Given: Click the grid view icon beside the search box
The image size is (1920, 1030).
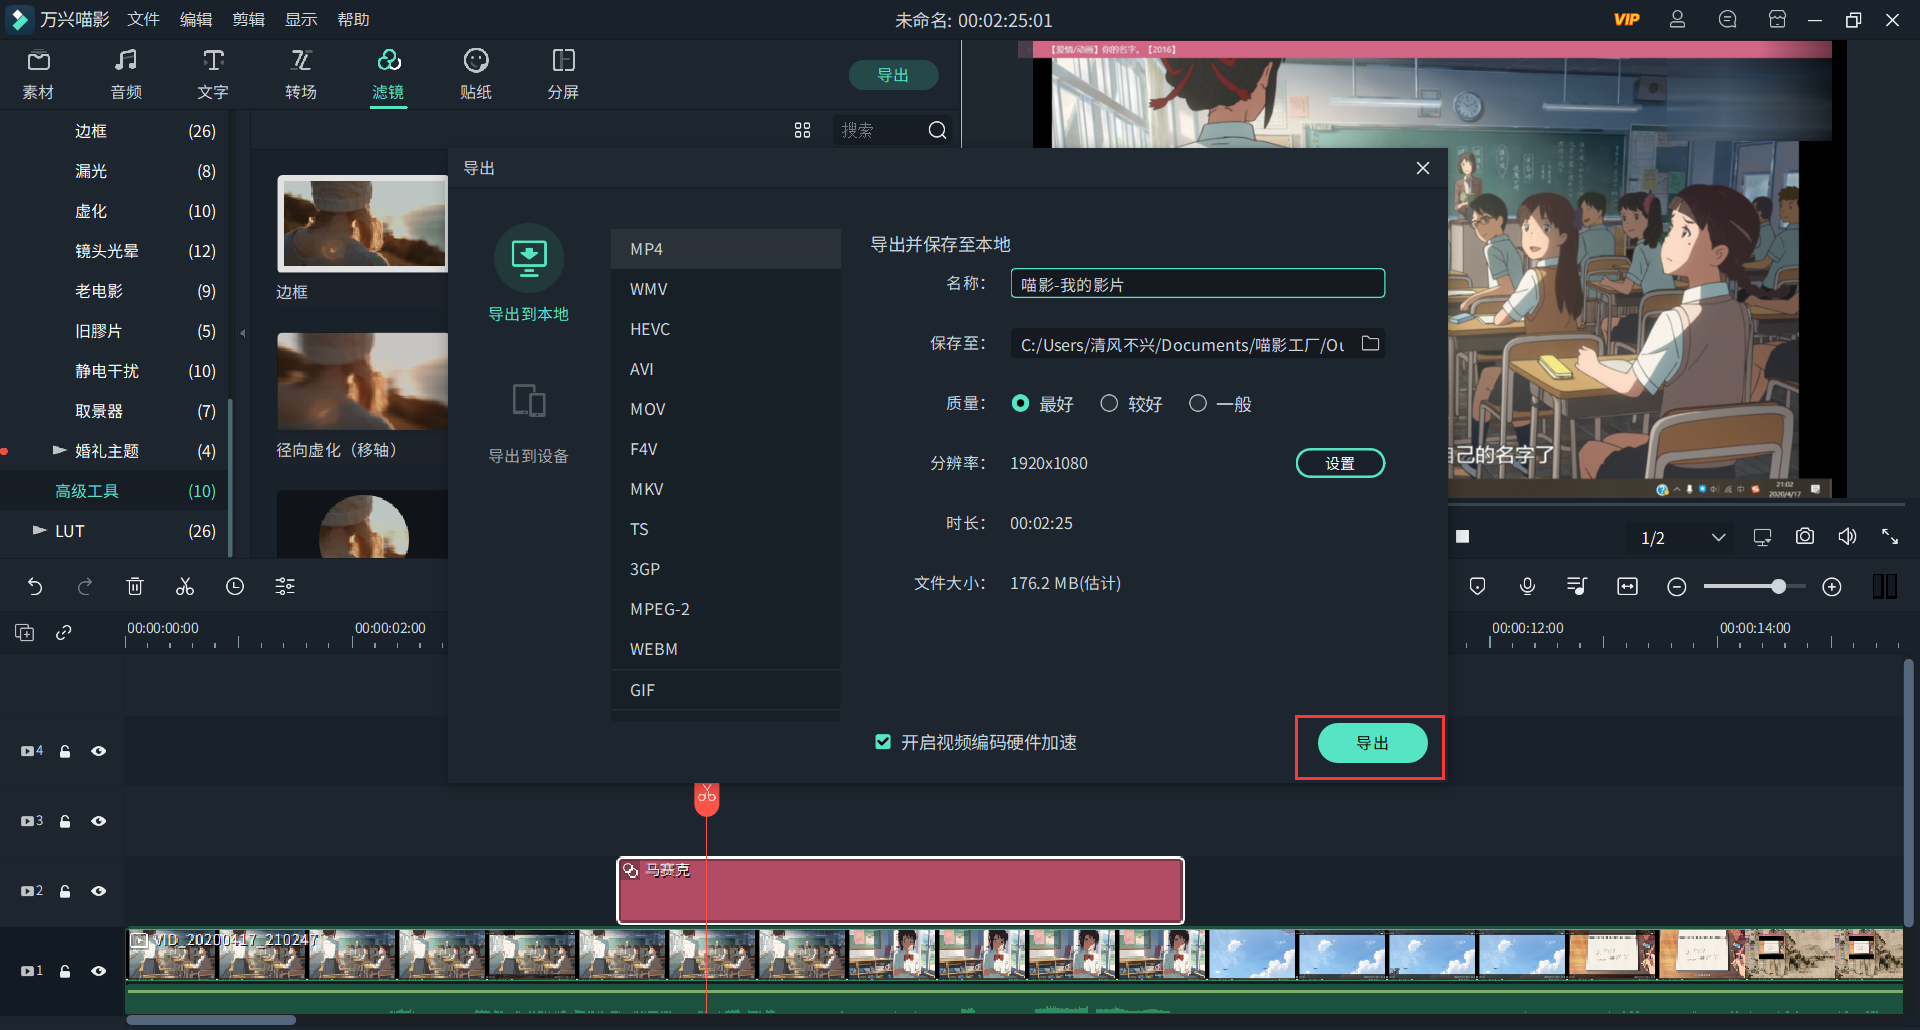Looking at the screenshot, I should pos(802,130).
